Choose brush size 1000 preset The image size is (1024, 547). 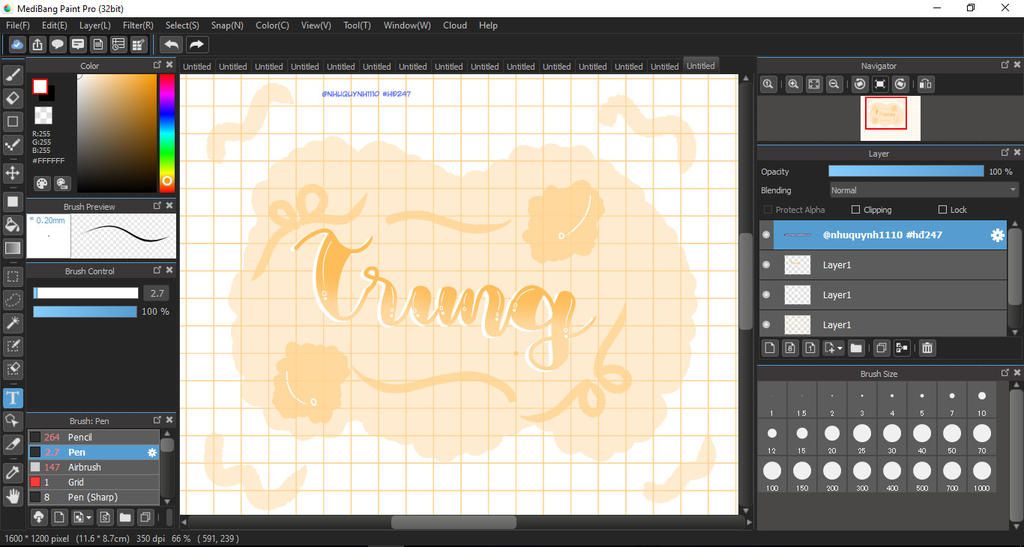982,475
